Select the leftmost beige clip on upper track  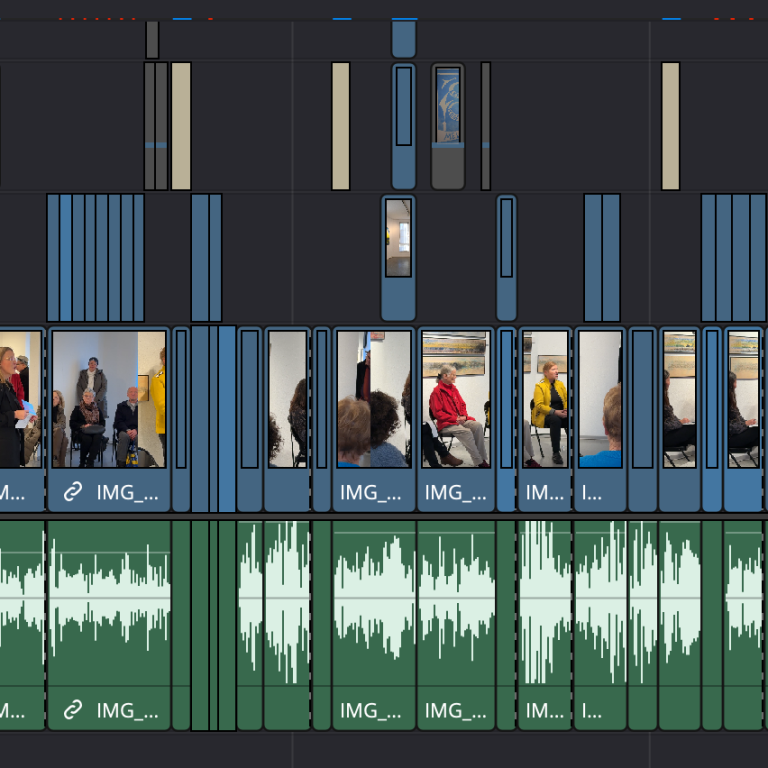click(x=181, y=126)
